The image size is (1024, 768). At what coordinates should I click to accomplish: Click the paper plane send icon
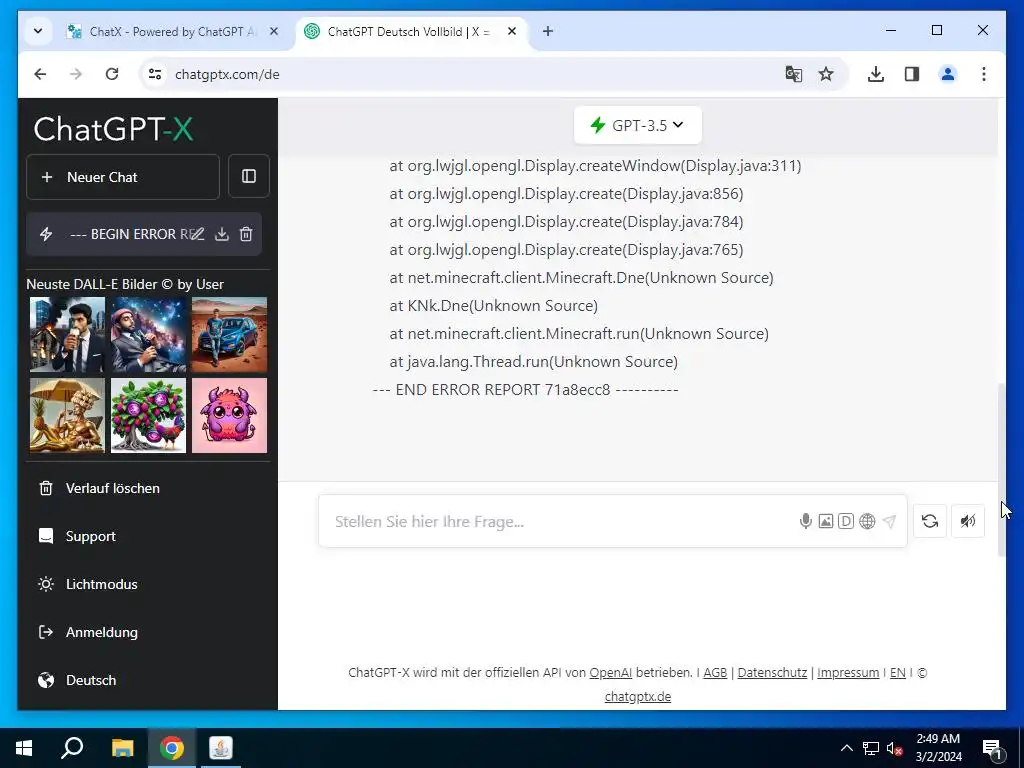pos(889,521)
